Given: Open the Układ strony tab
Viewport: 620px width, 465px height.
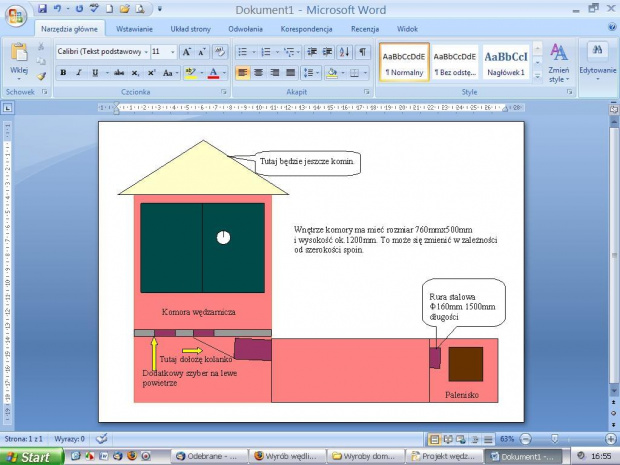Looking at the screenshot, I should click(191, 30).
